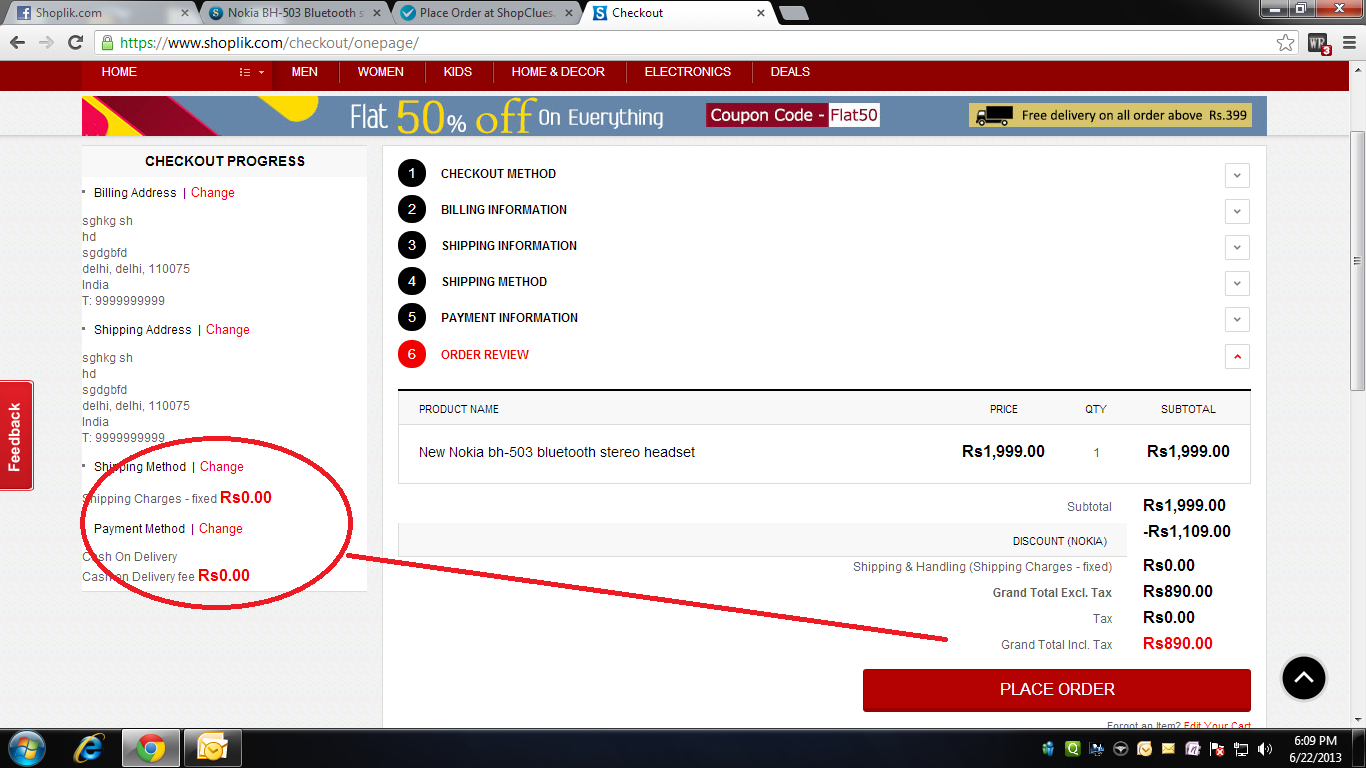Bookmark this page with the star icon
1366x768 pixels.
(1286, 43)
